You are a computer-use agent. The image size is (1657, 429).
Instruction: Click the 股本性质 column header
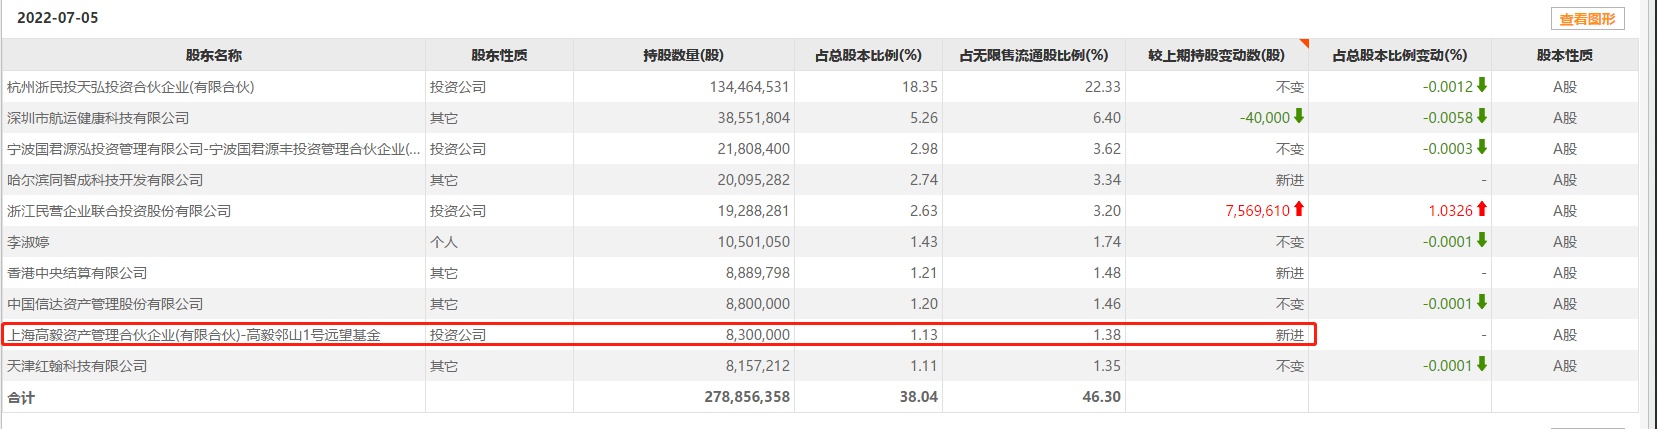(x=1565, y=55)
